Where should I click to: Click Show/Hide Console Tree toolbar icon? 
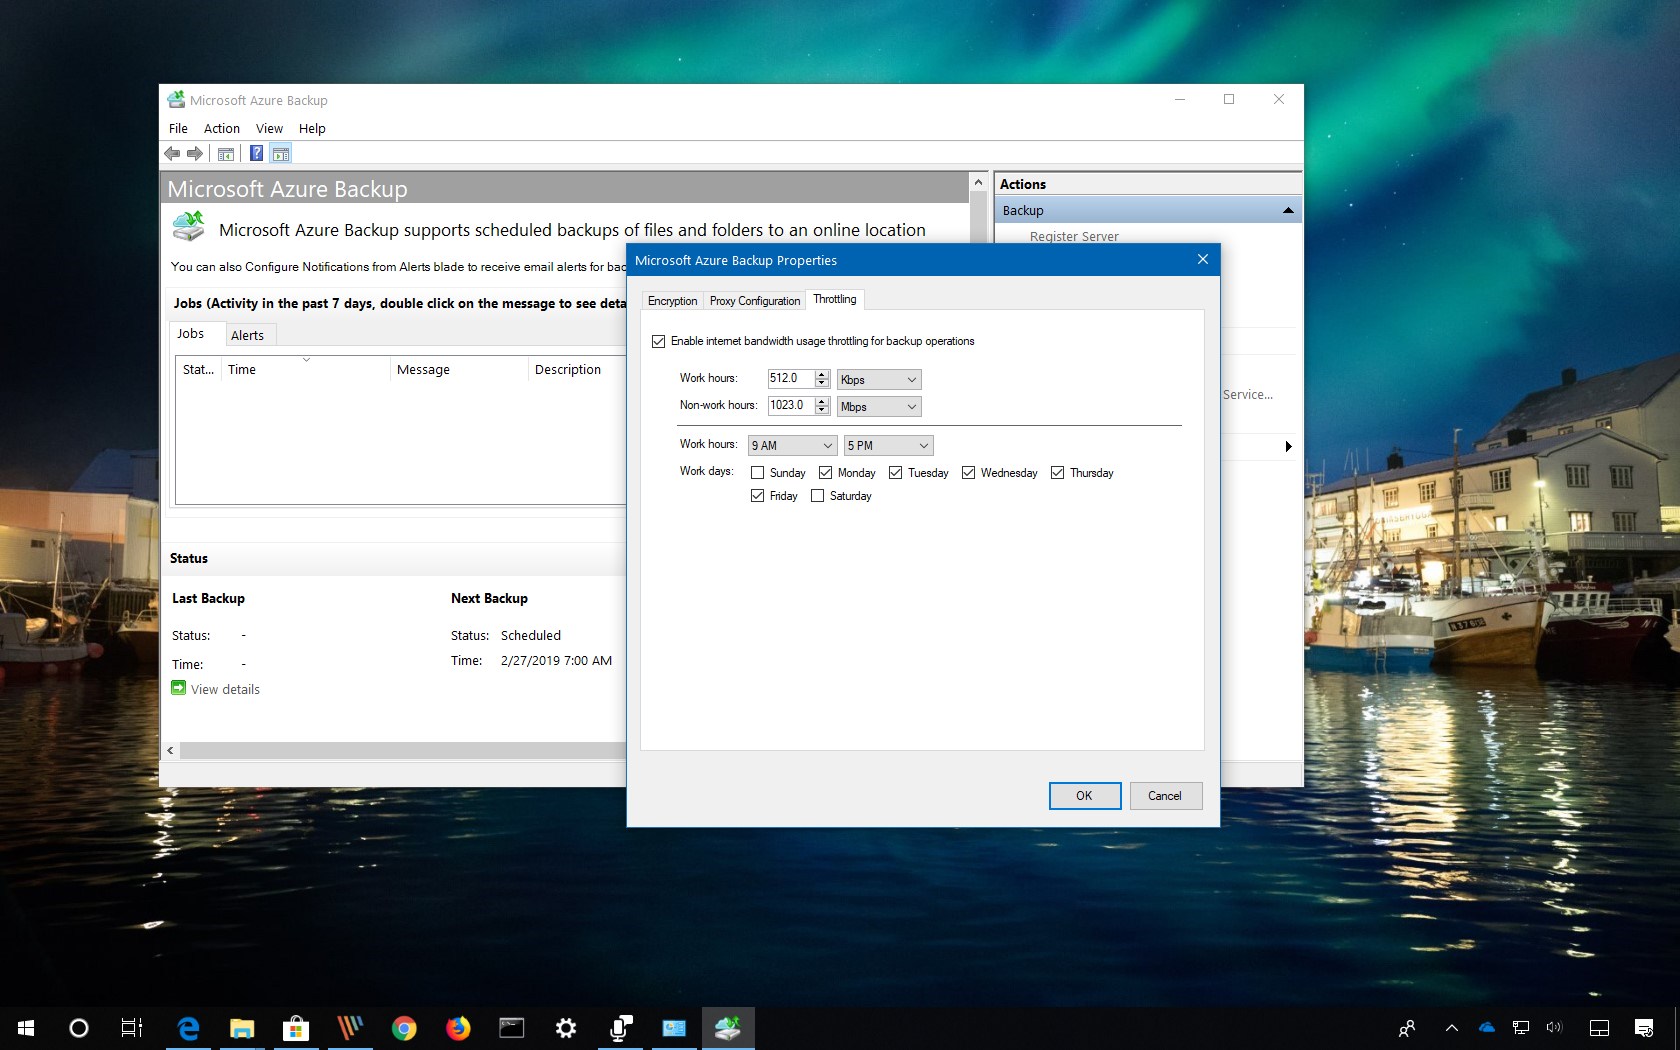[x=226, y=154]
